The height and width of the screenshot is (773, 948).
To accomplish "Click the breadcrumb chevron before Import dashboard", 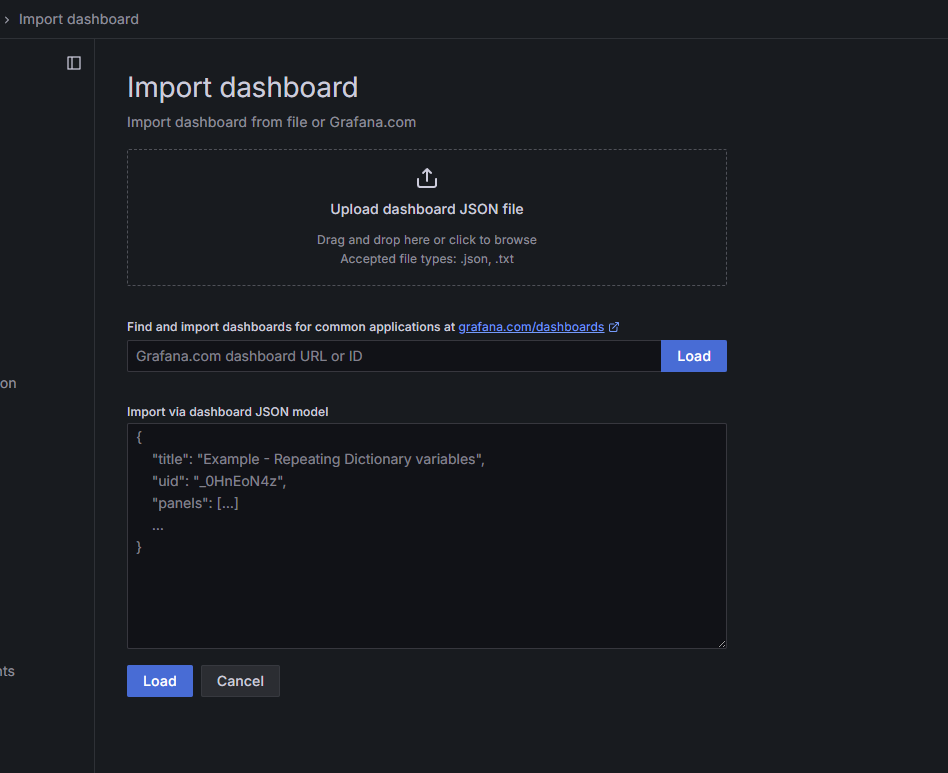I will pos(7,20).
